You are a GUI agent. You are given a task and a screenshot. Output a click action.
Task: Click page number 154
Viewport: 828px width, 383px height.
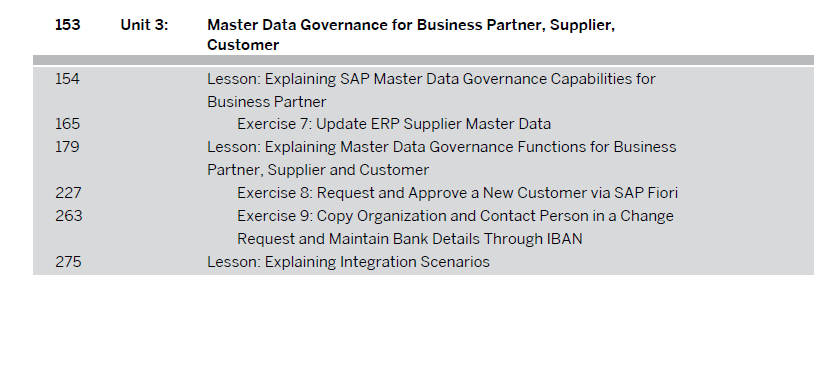pyautogui.click(x=68, y=79)
